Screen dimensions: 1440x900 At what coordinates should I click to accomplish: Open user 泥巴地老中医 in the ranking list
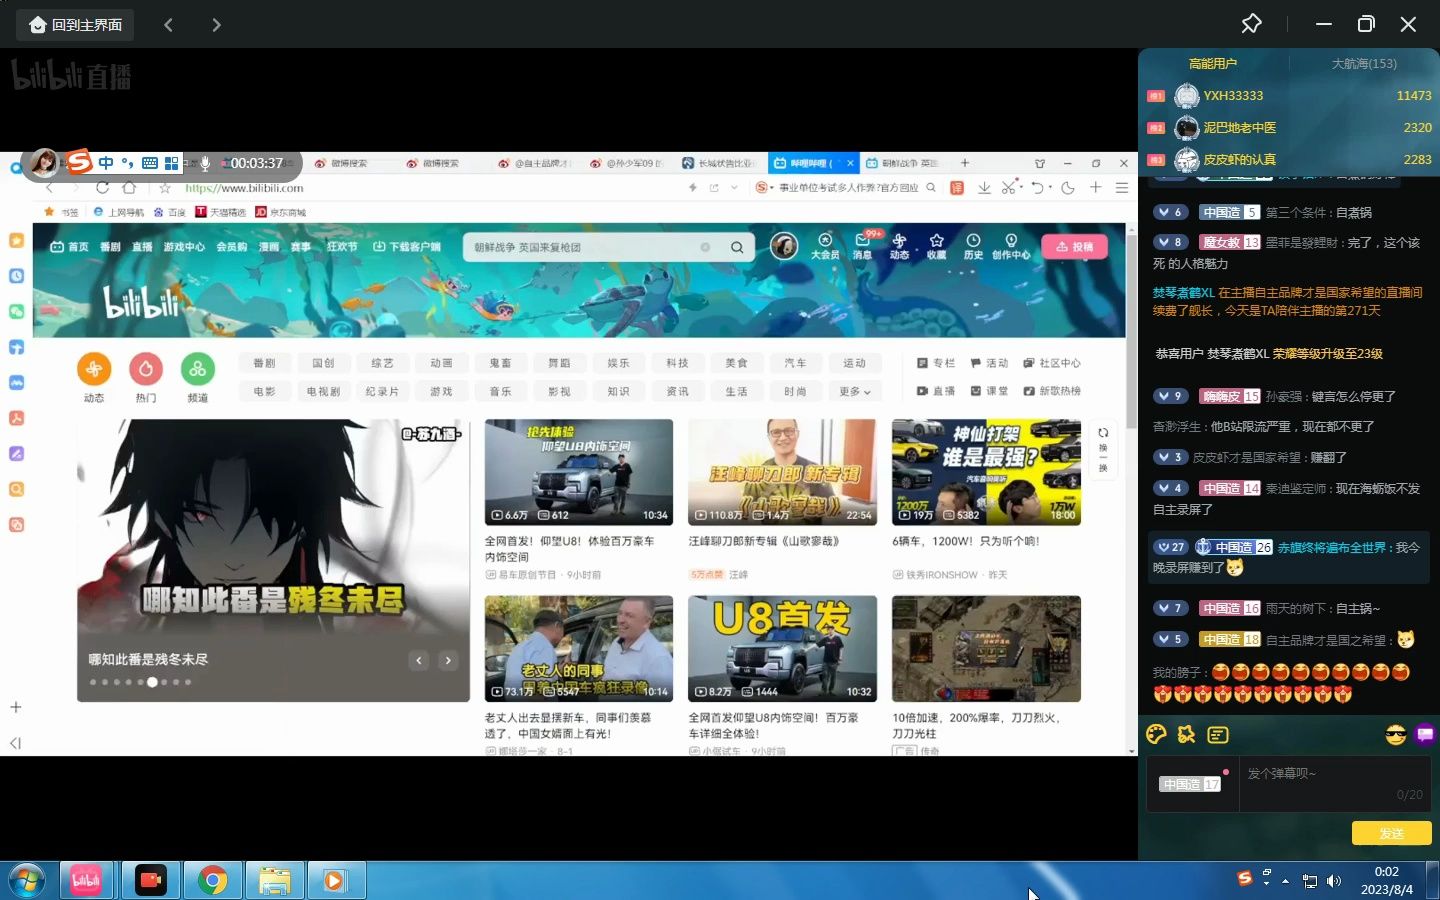(1239, 127)
